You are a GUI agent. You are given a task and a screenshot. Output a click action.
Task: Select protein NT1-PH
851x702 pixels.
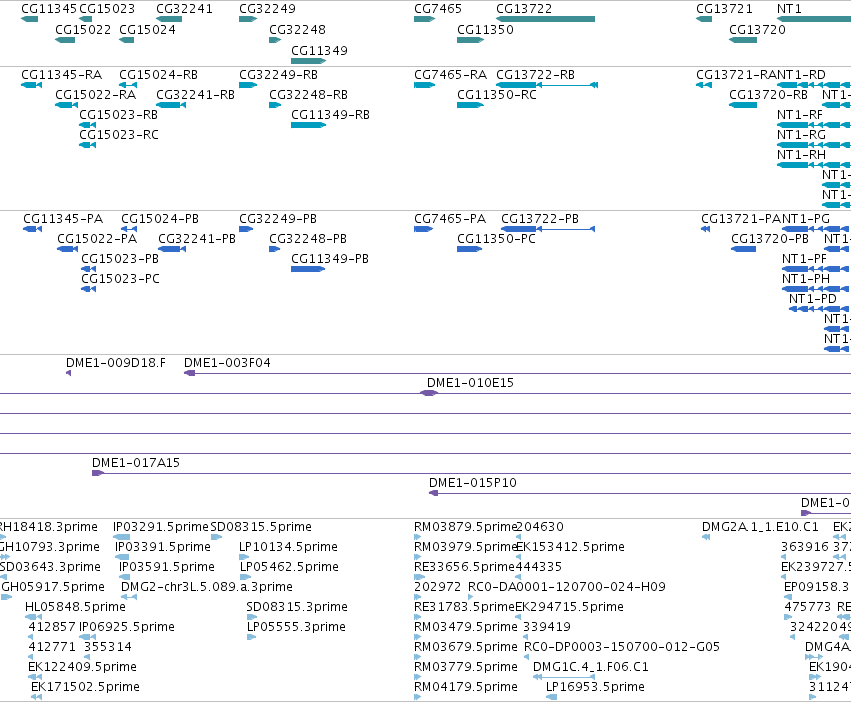pos(815,289)
